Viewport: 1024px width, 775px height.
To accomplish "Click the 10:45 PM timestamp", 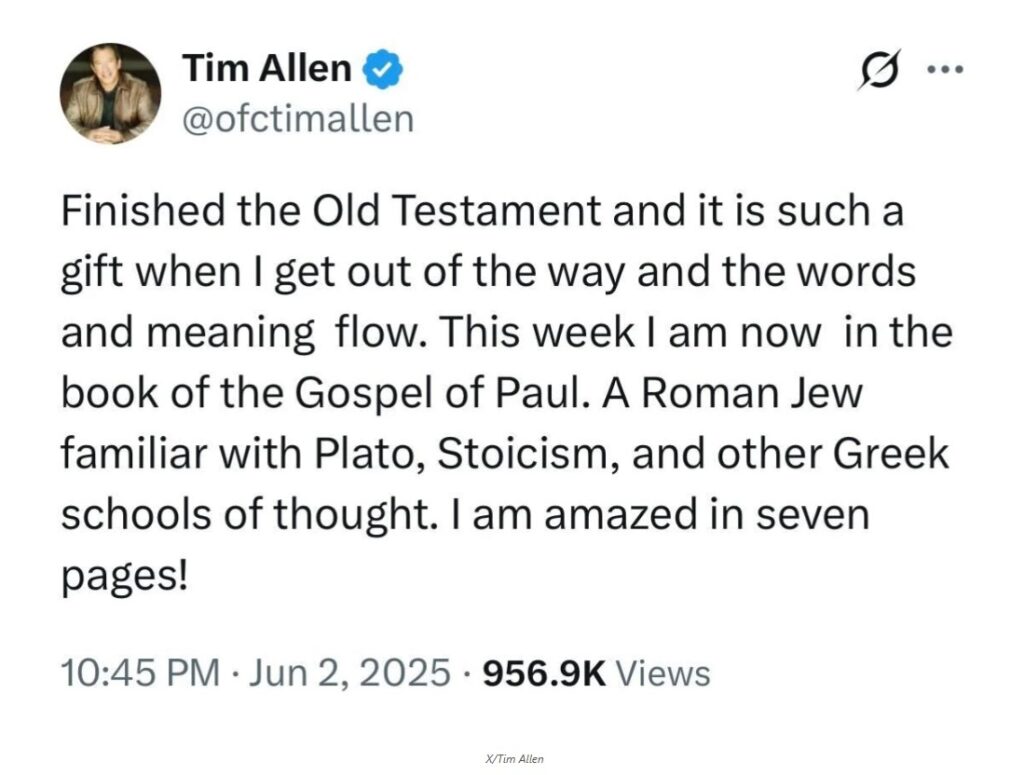I will point(140,672).
